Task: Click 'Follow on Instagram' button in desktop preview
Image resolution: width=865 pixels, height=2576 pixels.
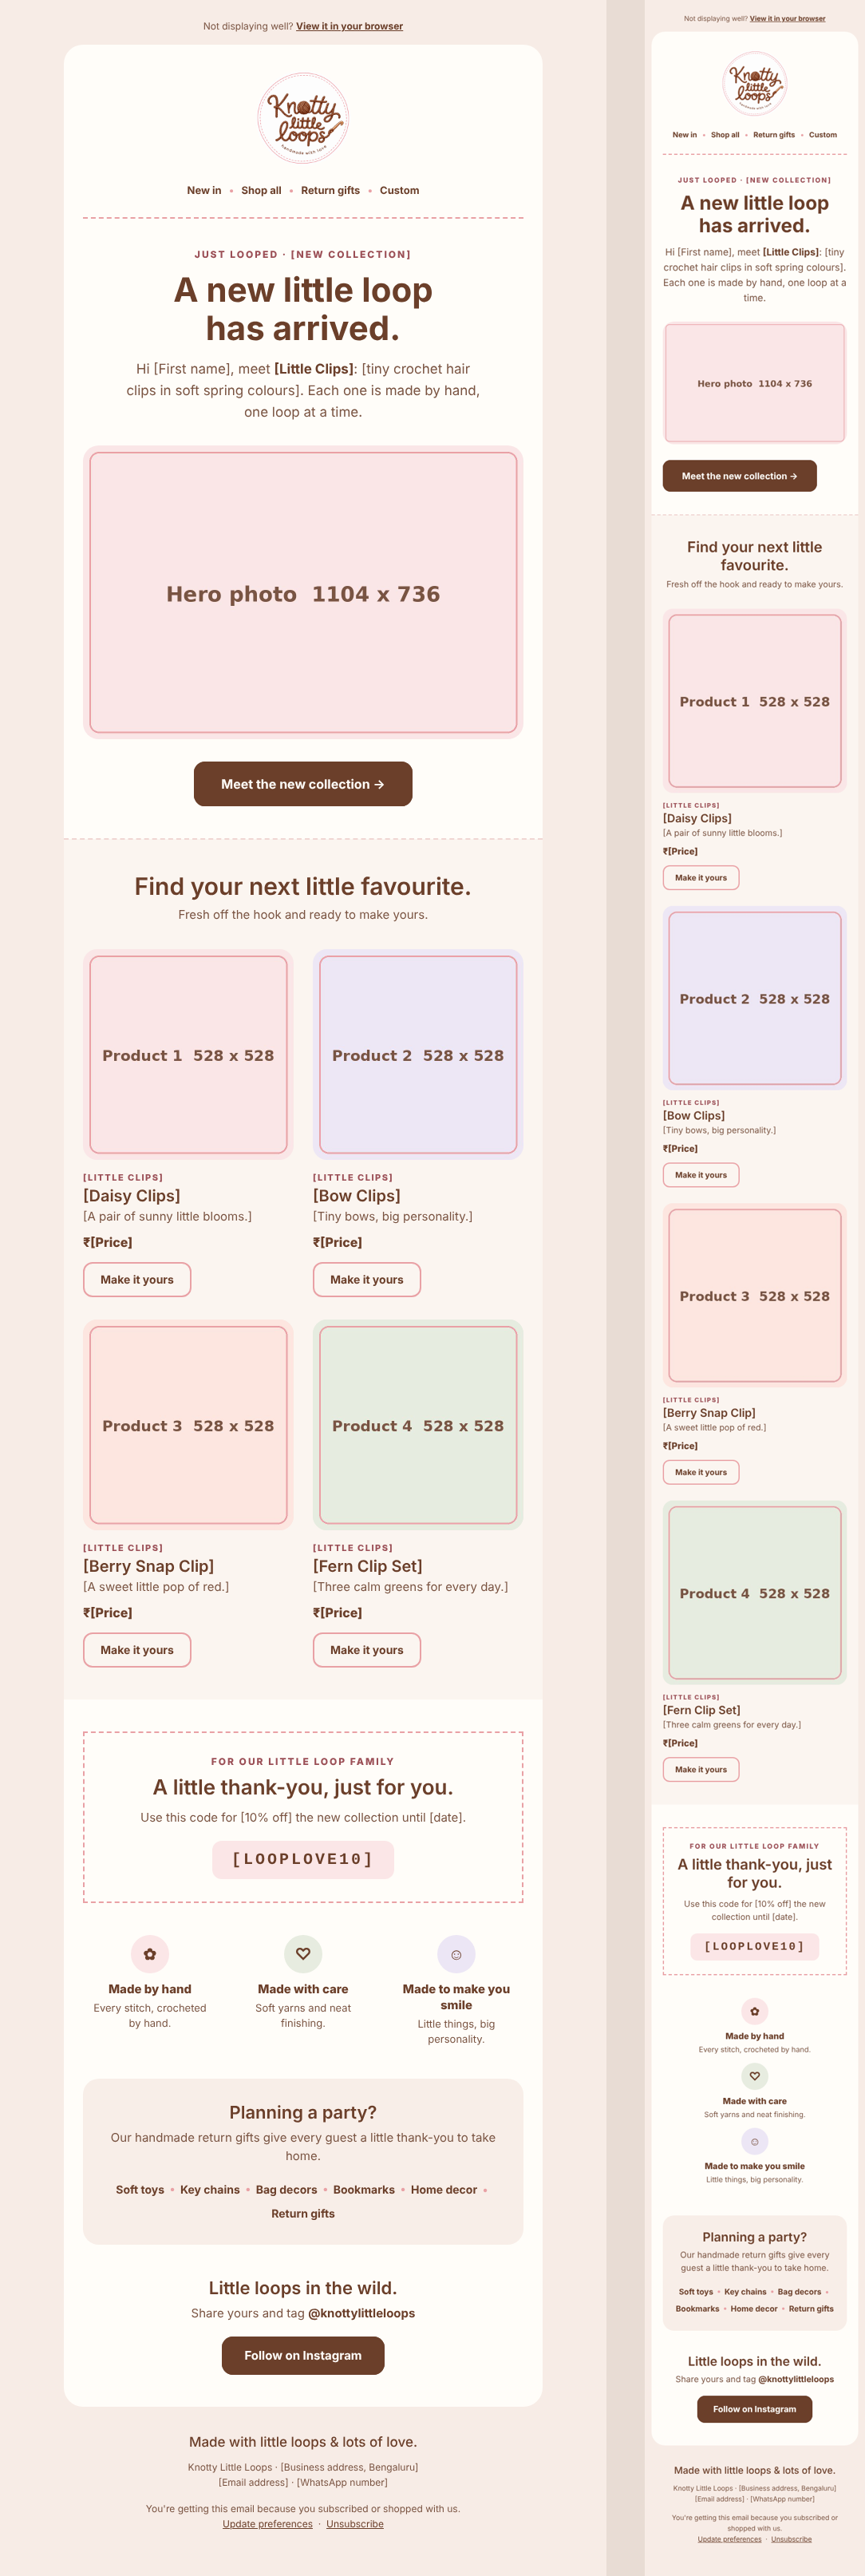Action: [x=303, y=2355]
